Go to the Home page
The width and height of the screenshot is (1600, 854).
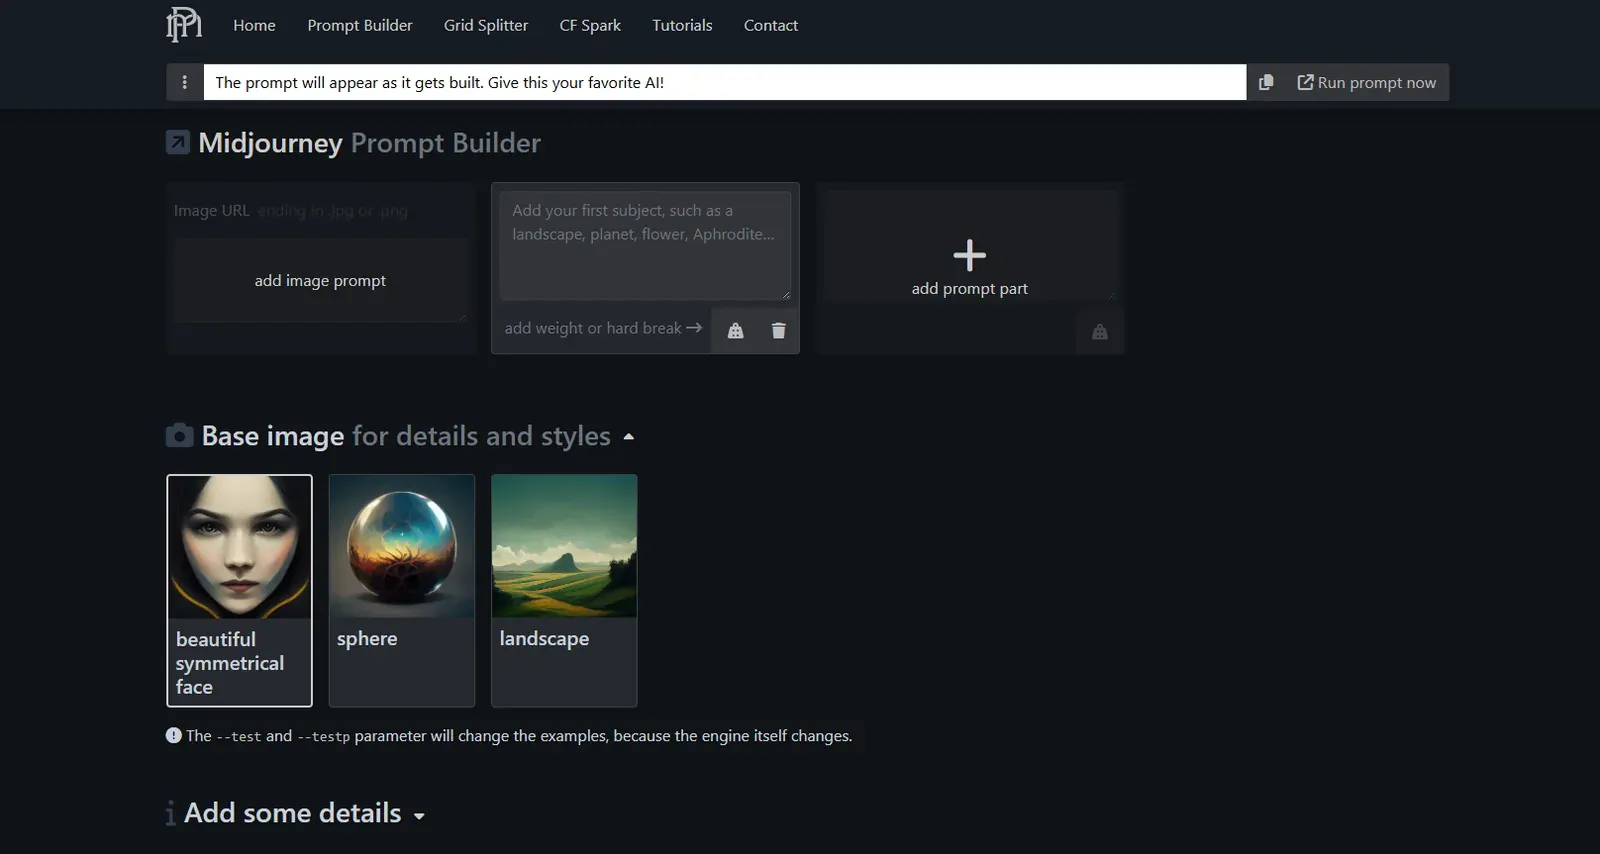tap(254, 25)
